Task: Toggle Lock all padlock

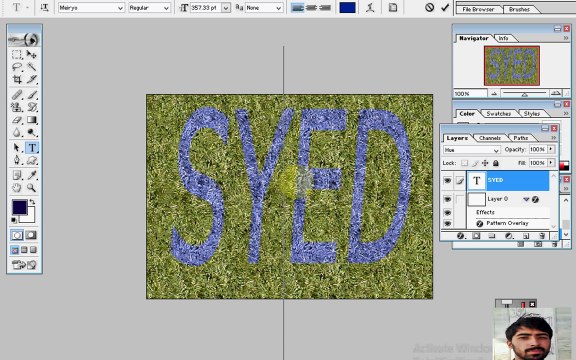Action: pyautogui.click(x=496, y=163)
